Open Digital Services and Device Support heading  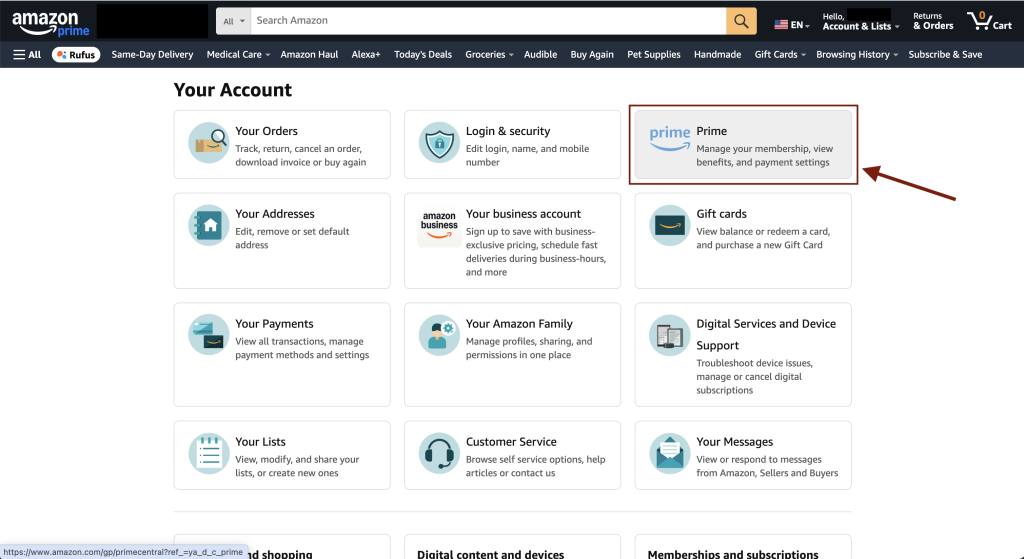766,334
